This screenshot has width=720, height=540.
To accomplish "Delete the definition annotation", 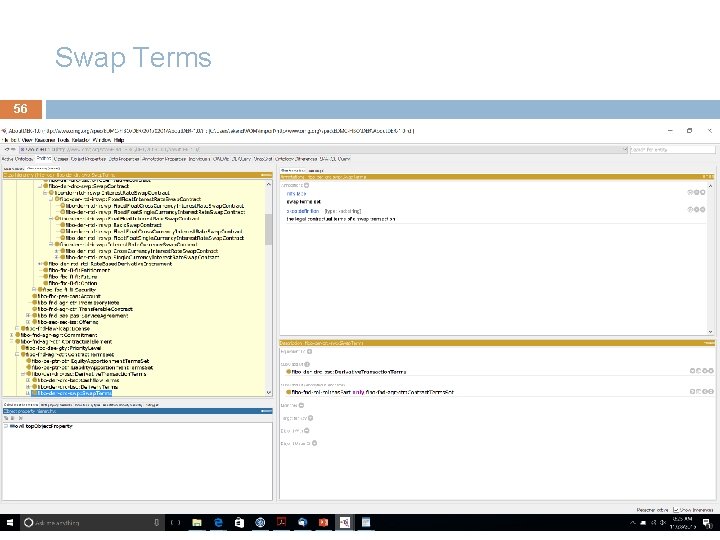I will [696, 209].
